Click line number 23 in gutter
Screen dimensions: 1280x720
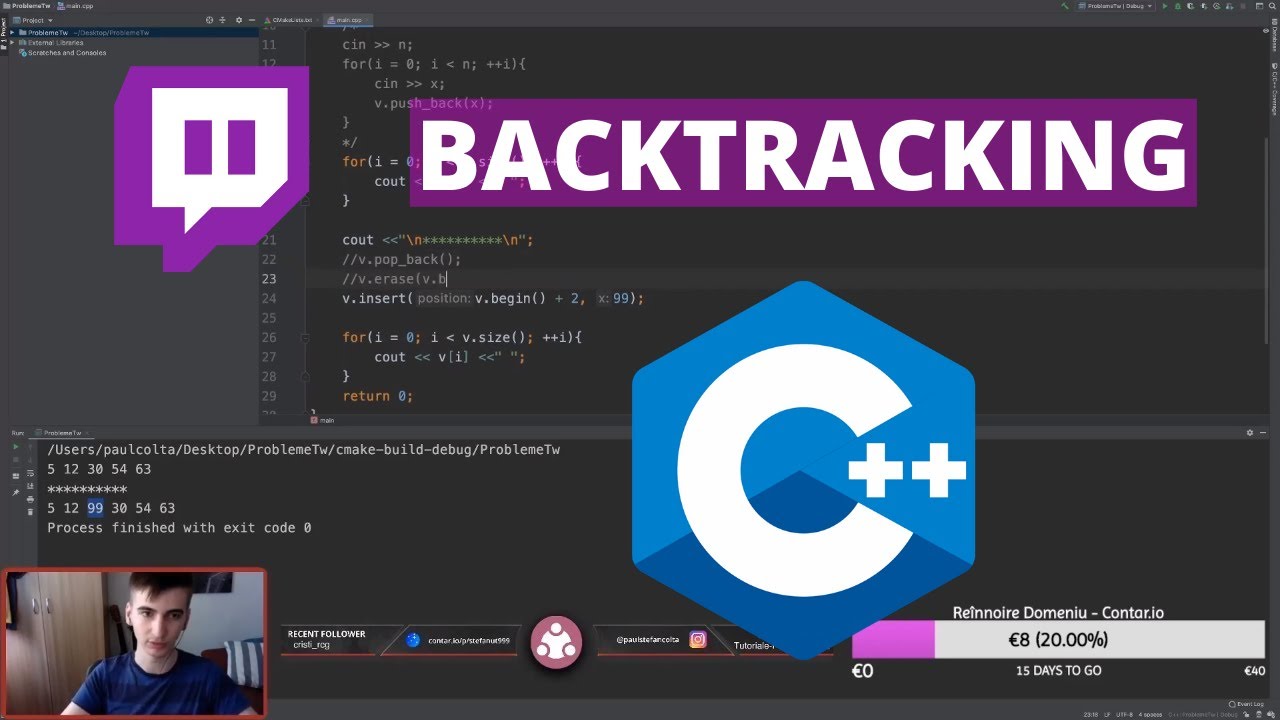[x=268, y=279]
